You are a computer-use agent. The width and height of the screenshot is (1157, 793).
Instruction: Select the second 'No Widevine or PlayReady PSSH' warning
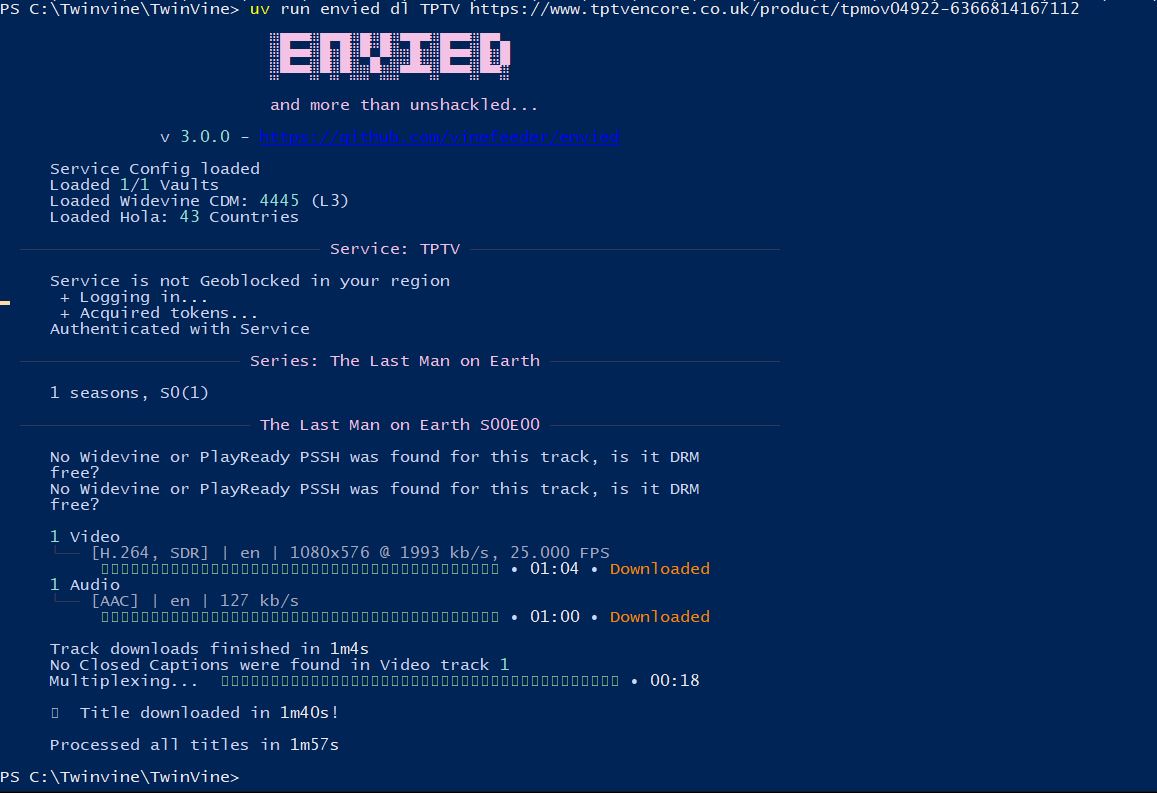374,496
